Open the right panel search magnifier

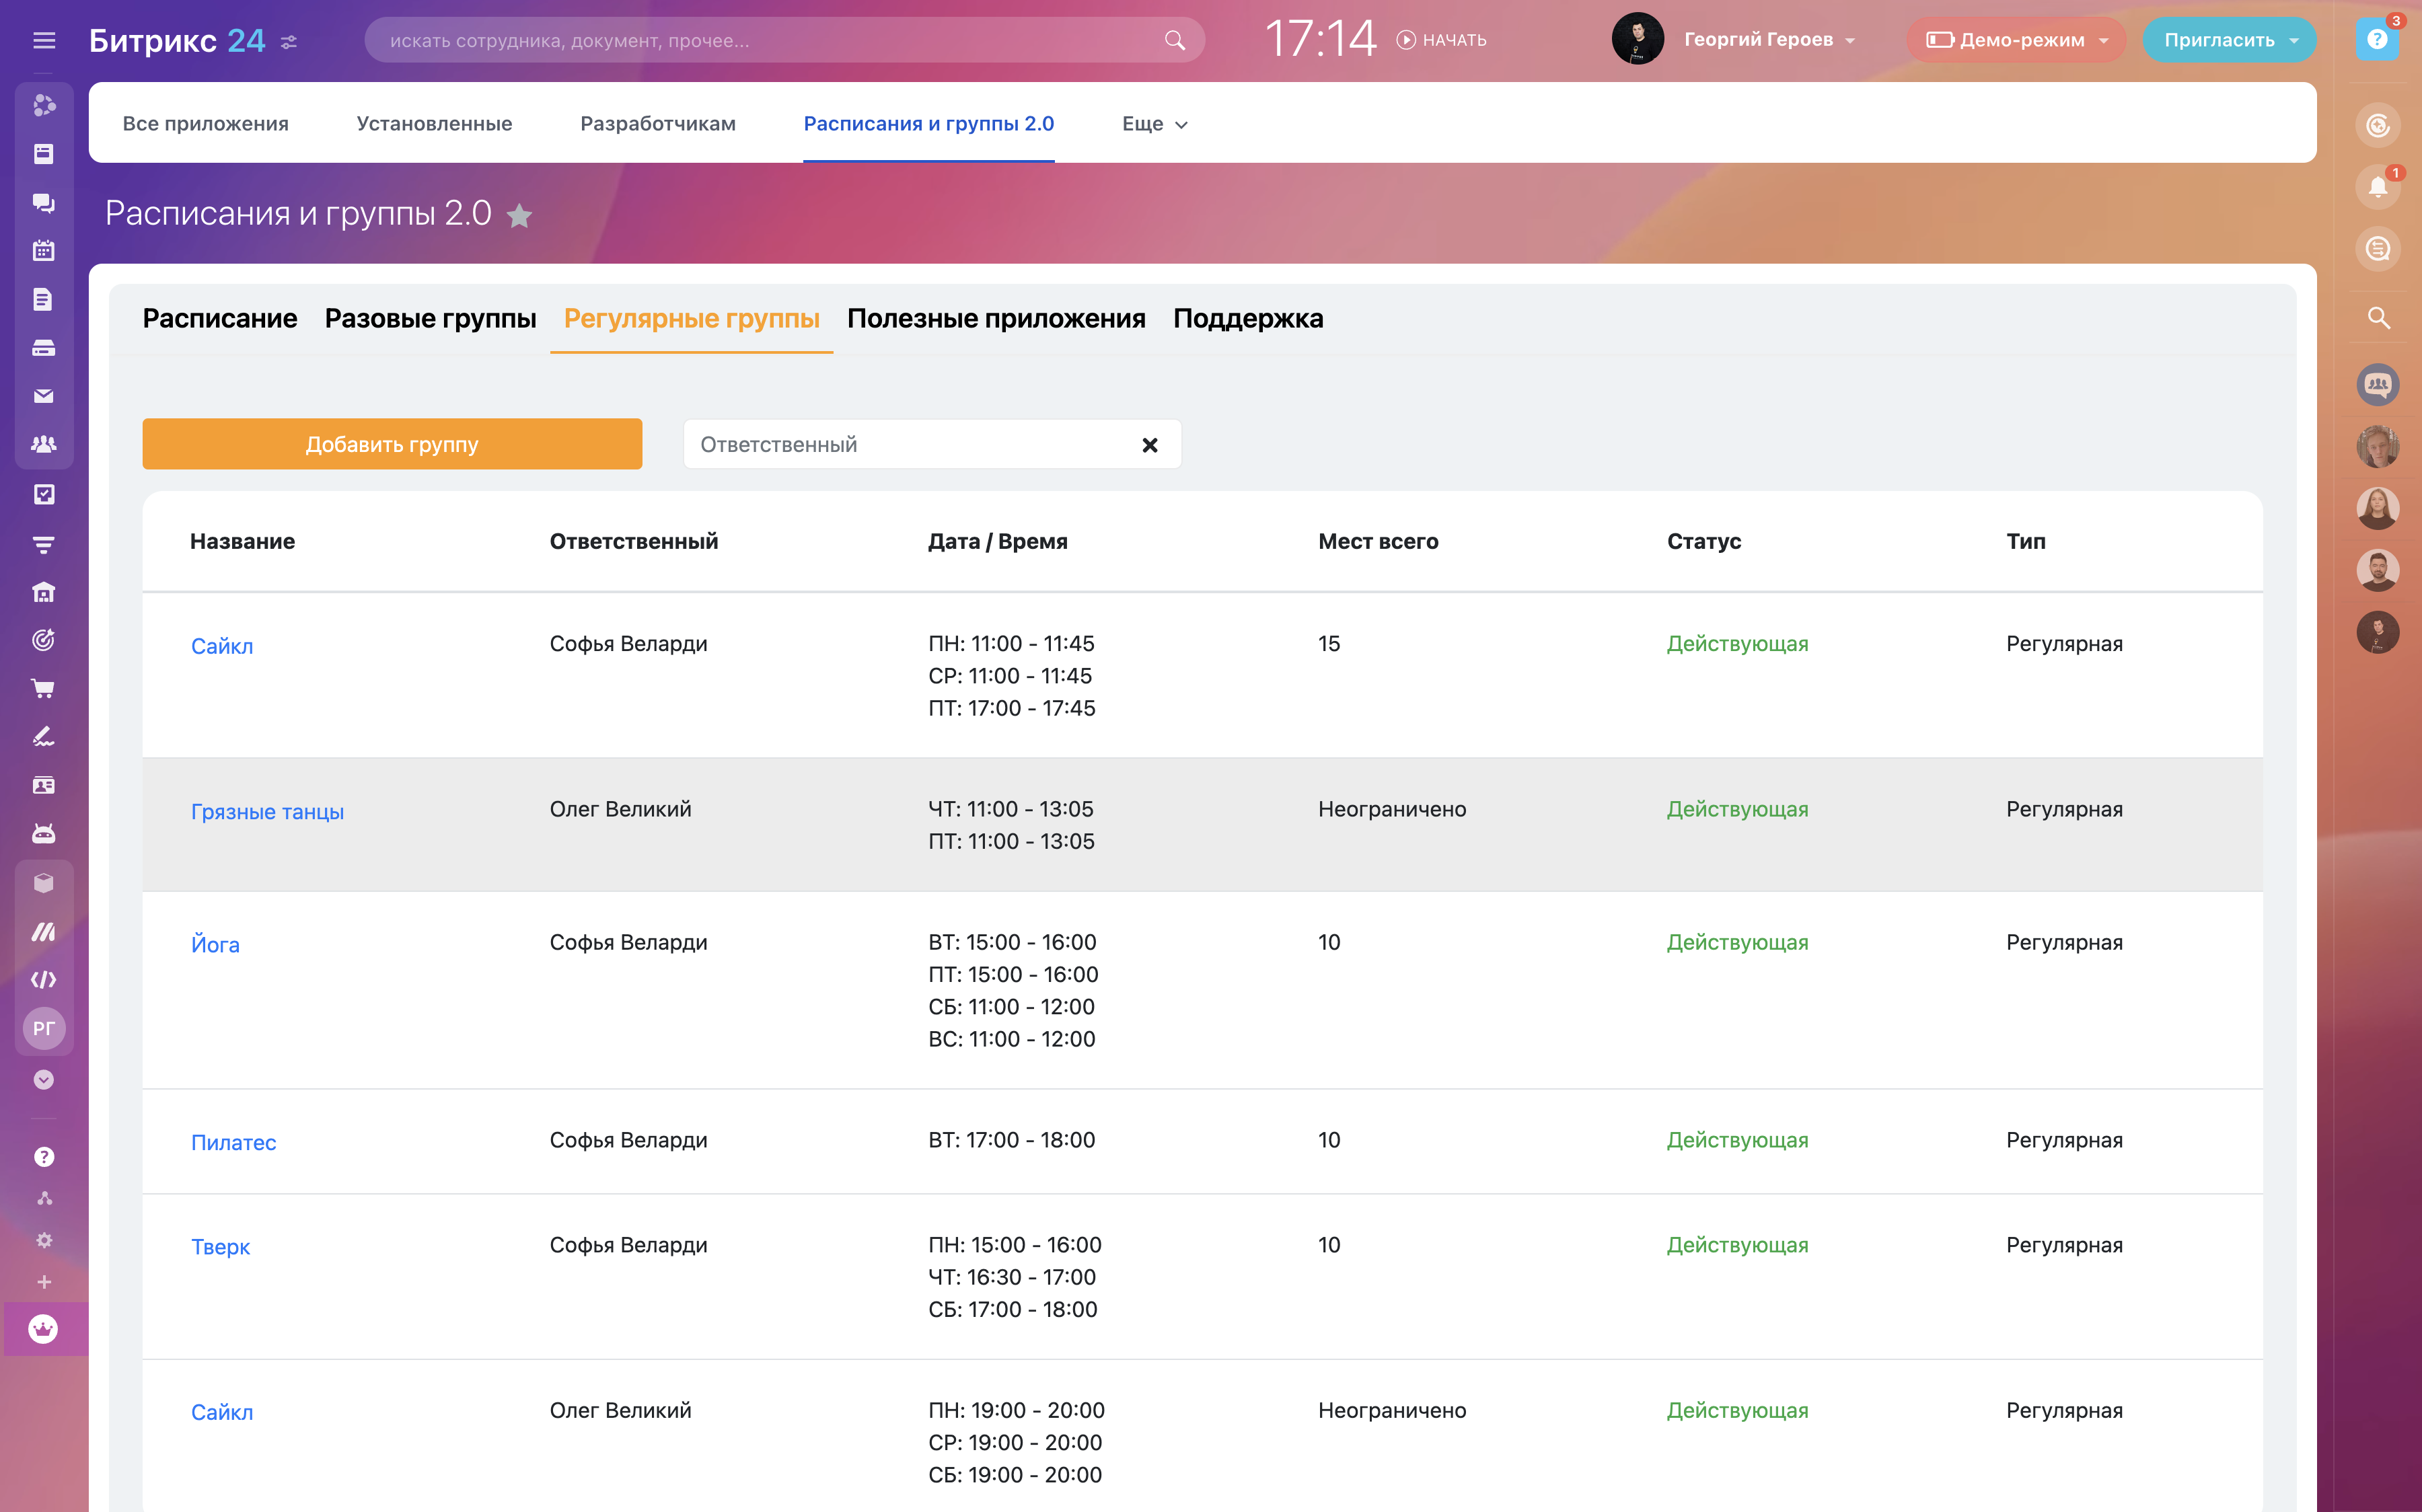click(2378, 318)
